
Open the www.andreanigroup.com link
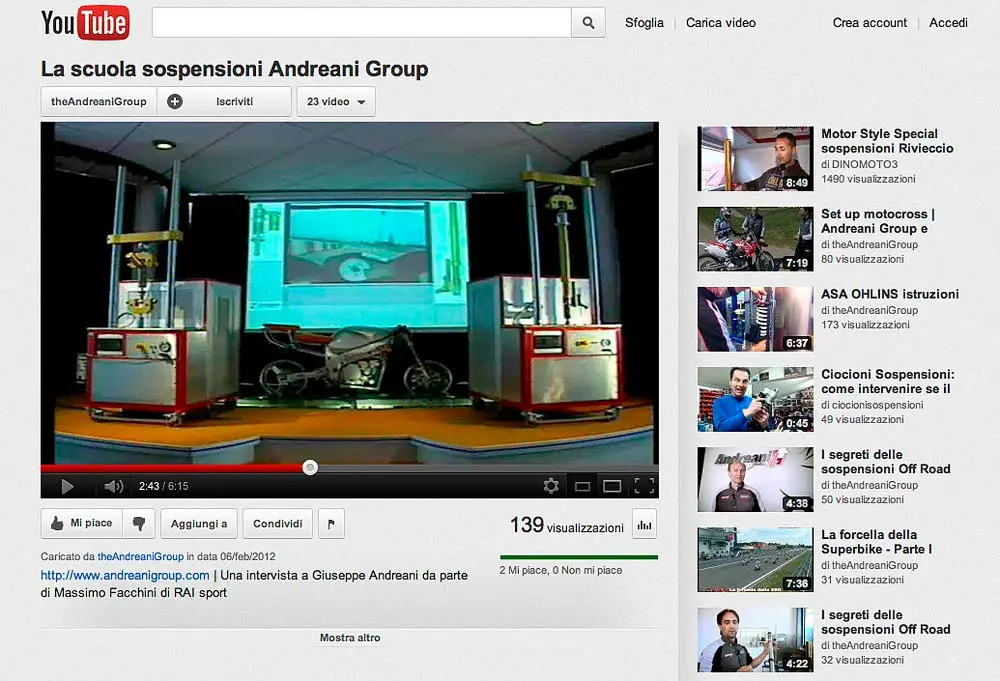(125, 575)
